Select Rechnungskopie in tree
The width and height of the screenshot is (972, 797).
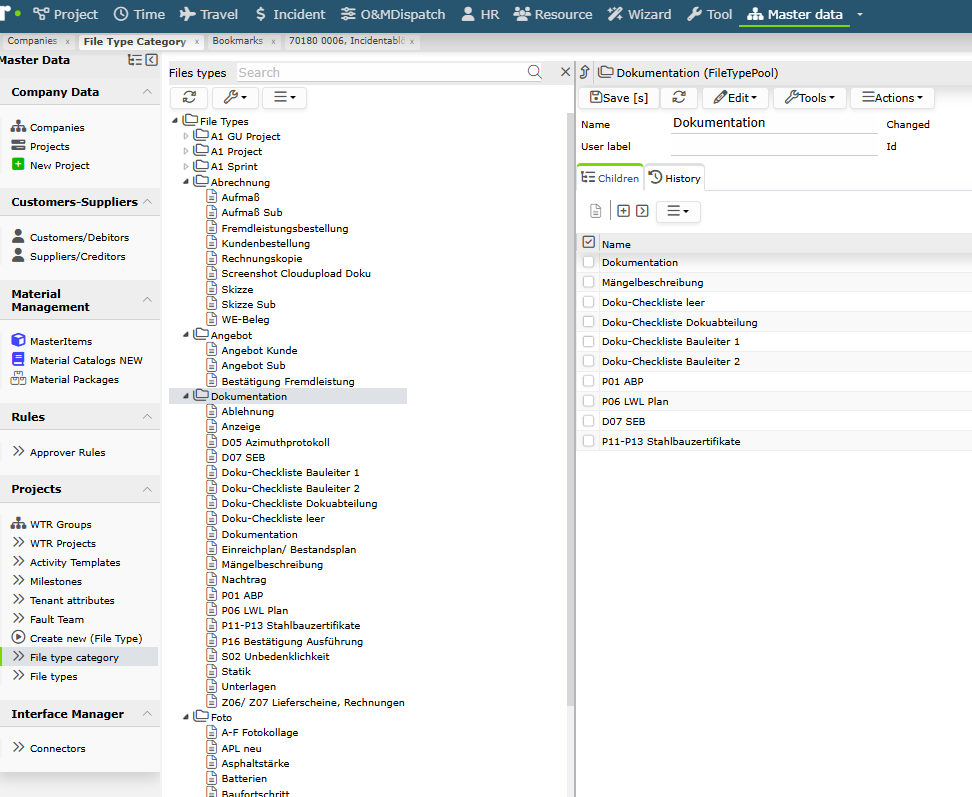click(x=262, y=258)
